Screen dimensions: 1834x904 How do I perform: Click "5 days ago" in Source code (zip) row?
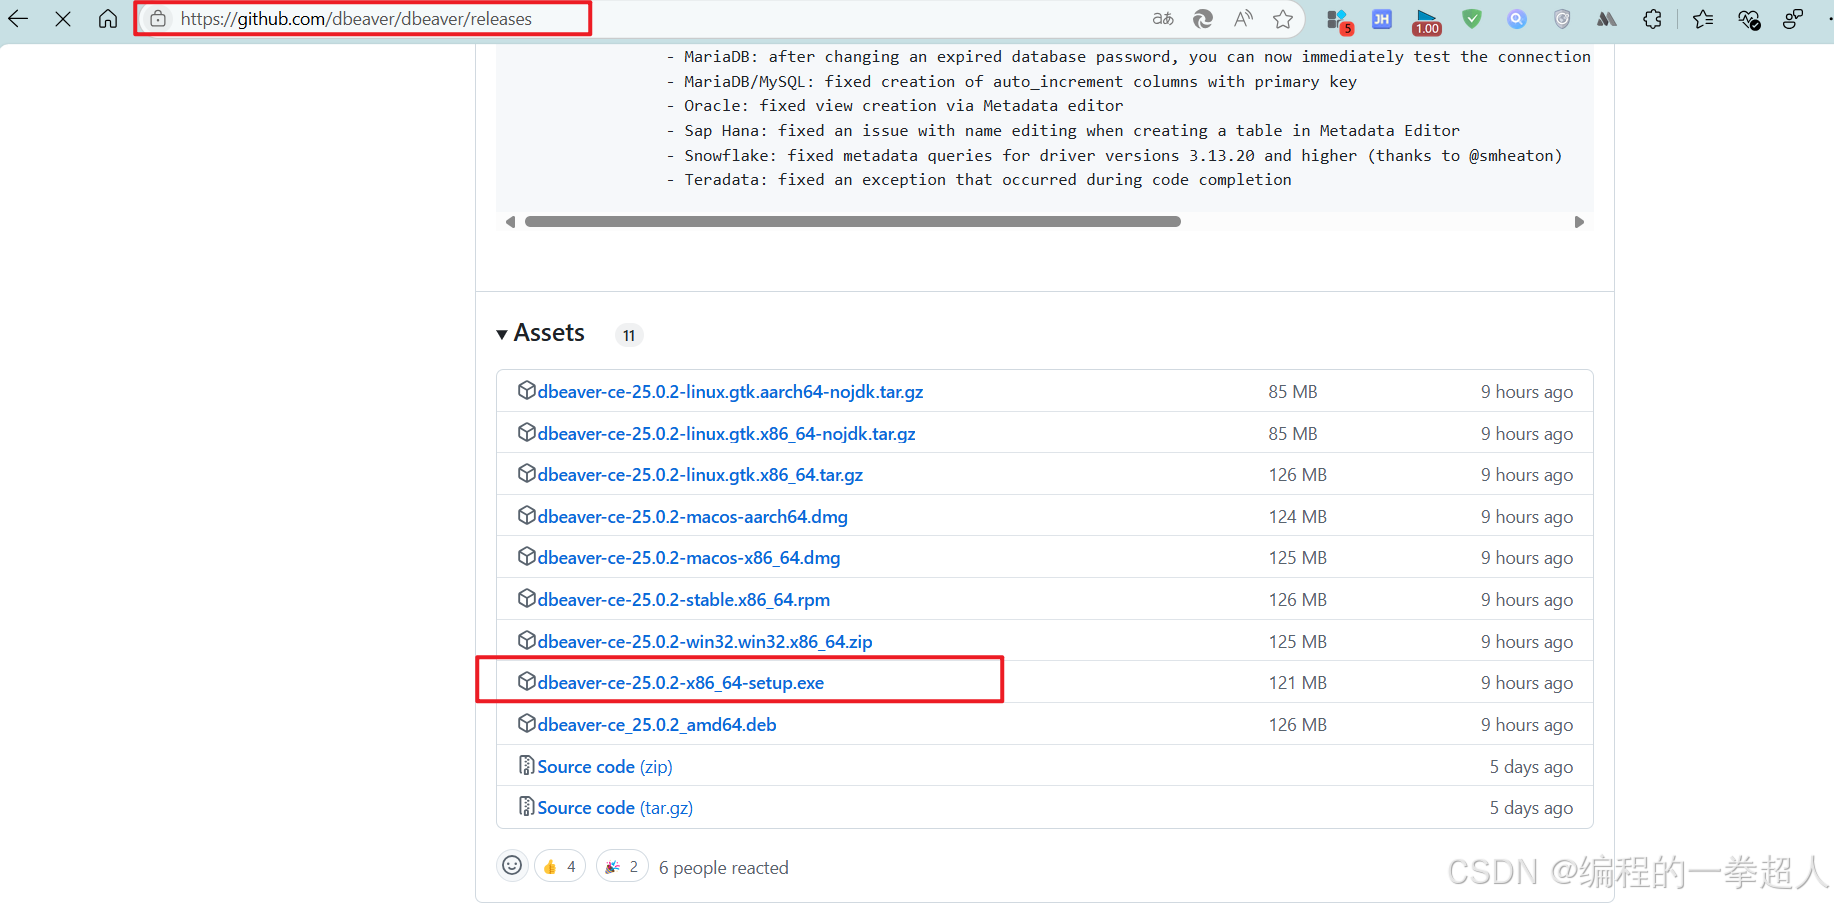1531,767
